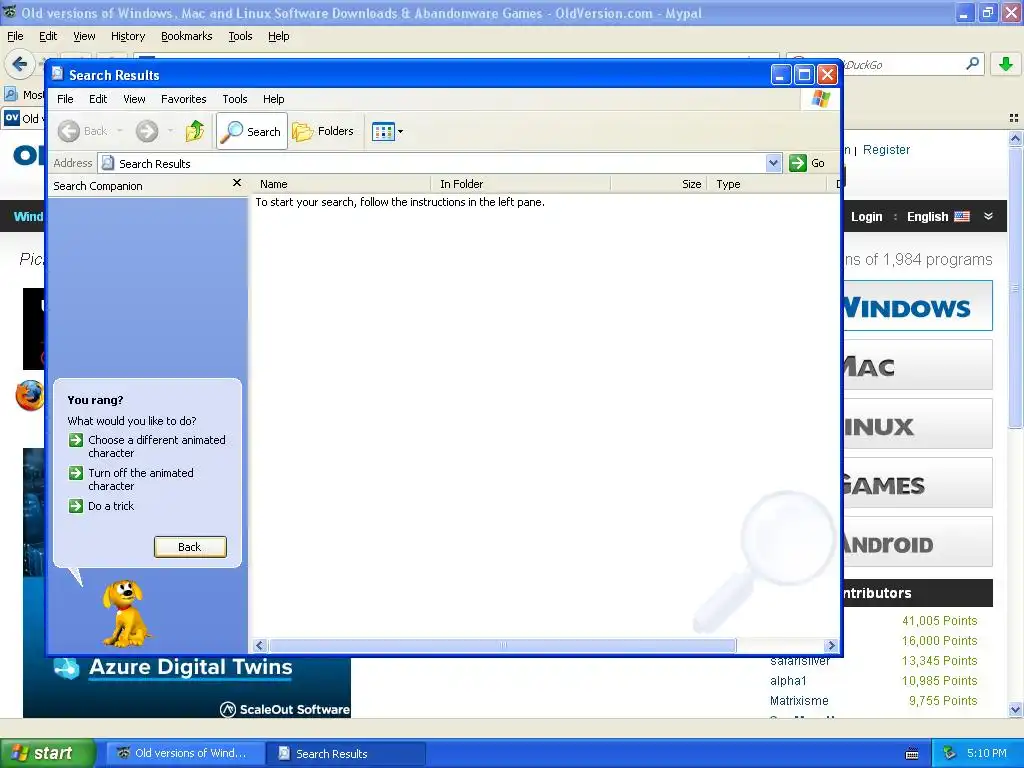Viewport: 1024px width, 768px height.
Task: Go back using Explorer's Back toolbar button
Action: (x=82, y=131)
